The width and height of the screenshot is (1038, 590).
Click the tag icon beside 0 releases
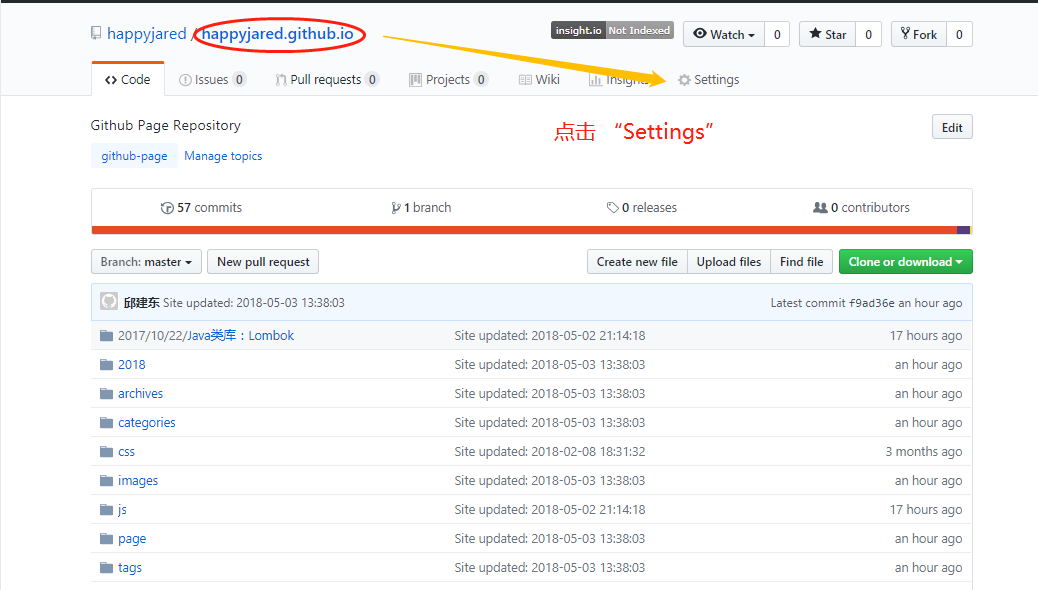(612, 208)
